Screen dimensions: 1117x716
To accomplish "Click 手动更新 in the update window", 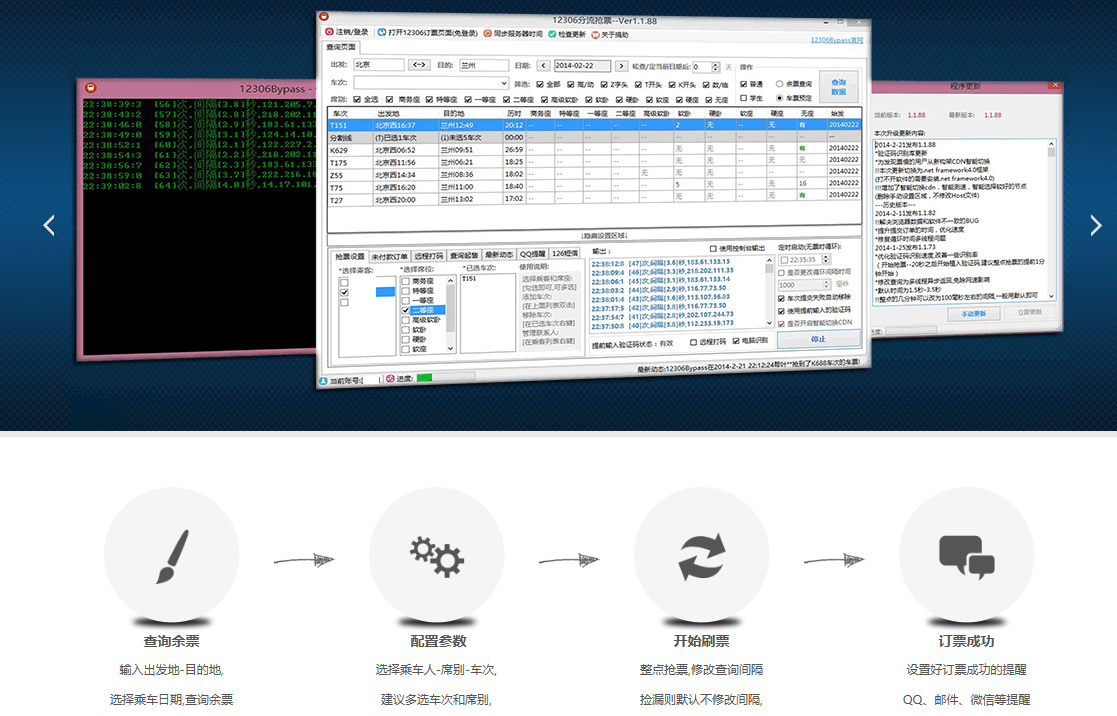I will coord(974,313).
